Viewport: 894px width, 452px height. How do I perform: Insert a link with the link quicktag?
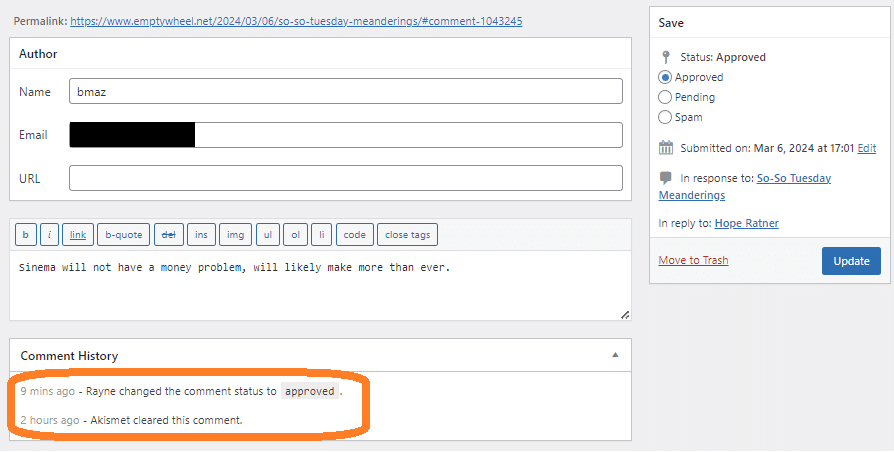pyautogui.click(x=78, y=235)
